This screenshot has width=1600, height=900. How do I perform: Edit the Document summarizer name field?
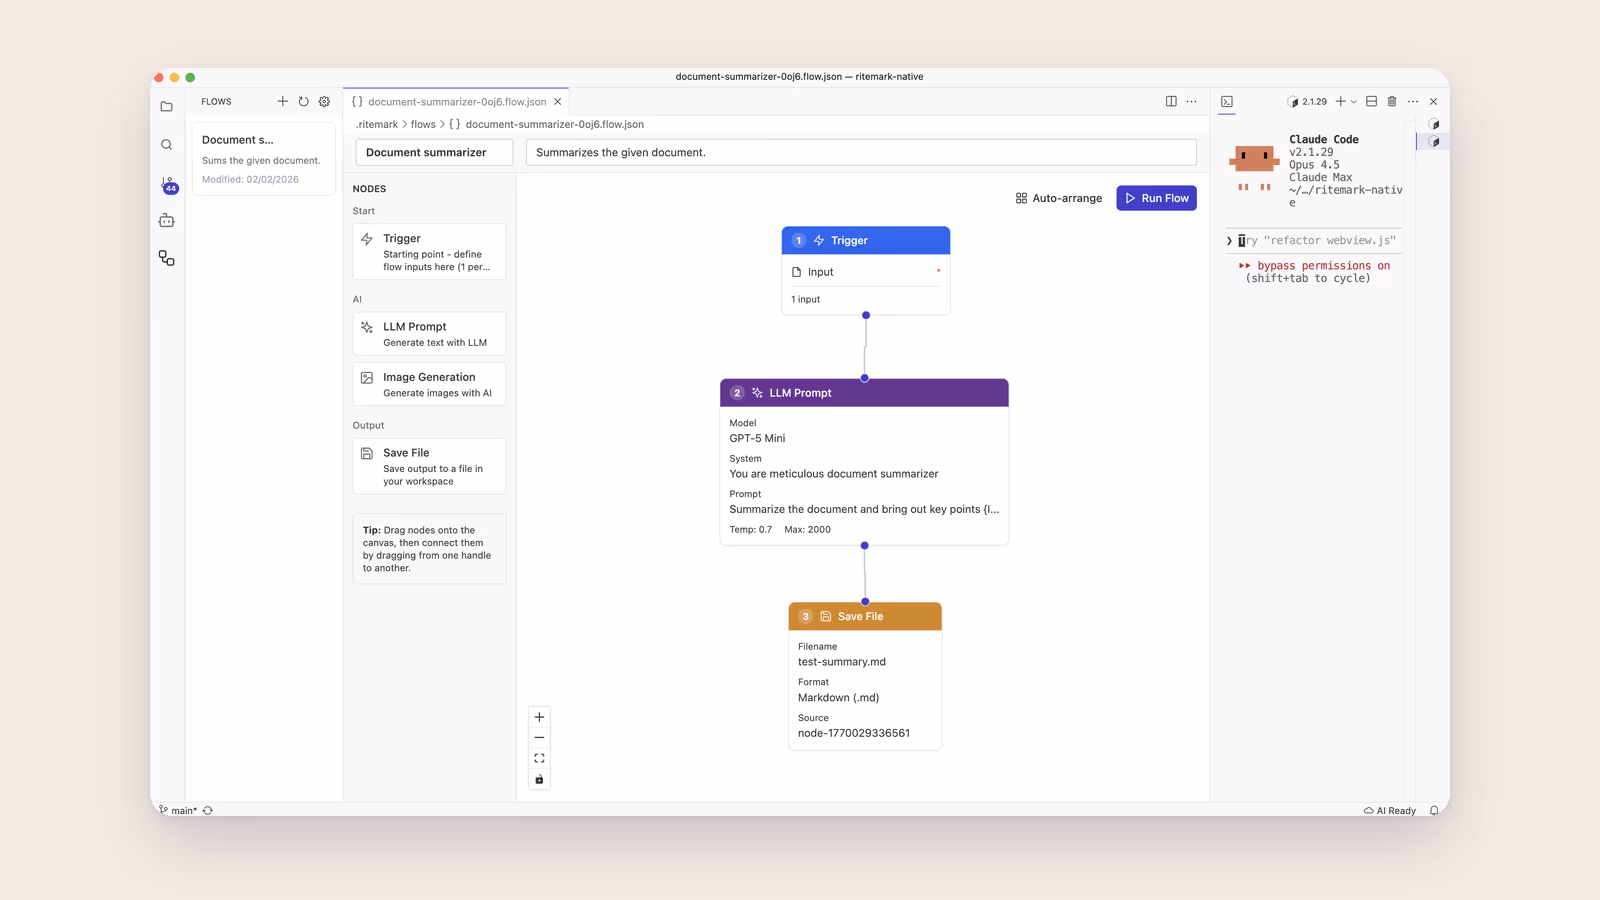tap(434, 152)
